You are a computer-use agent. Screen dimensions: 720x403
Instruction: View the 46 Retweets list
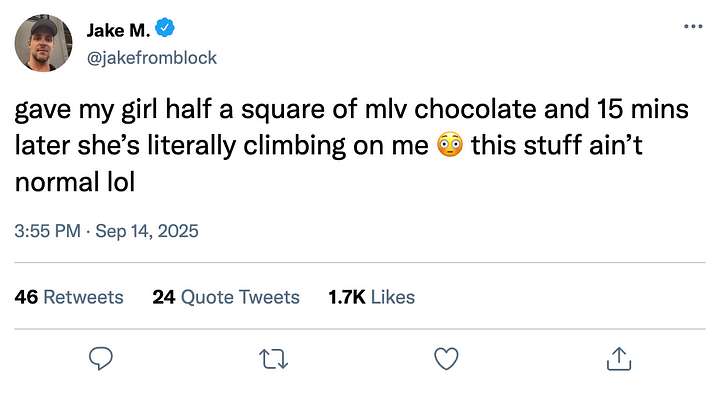click(70, 297)
